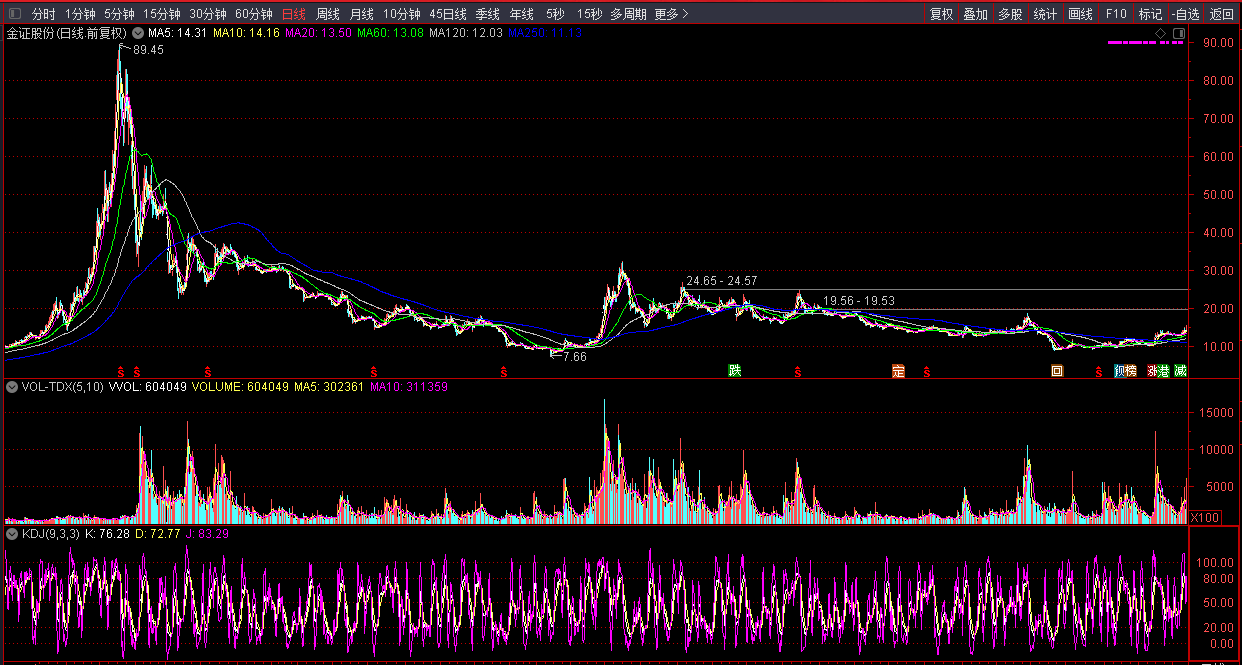
Task: Select the 60分钟 period tab
Action: 253,15
